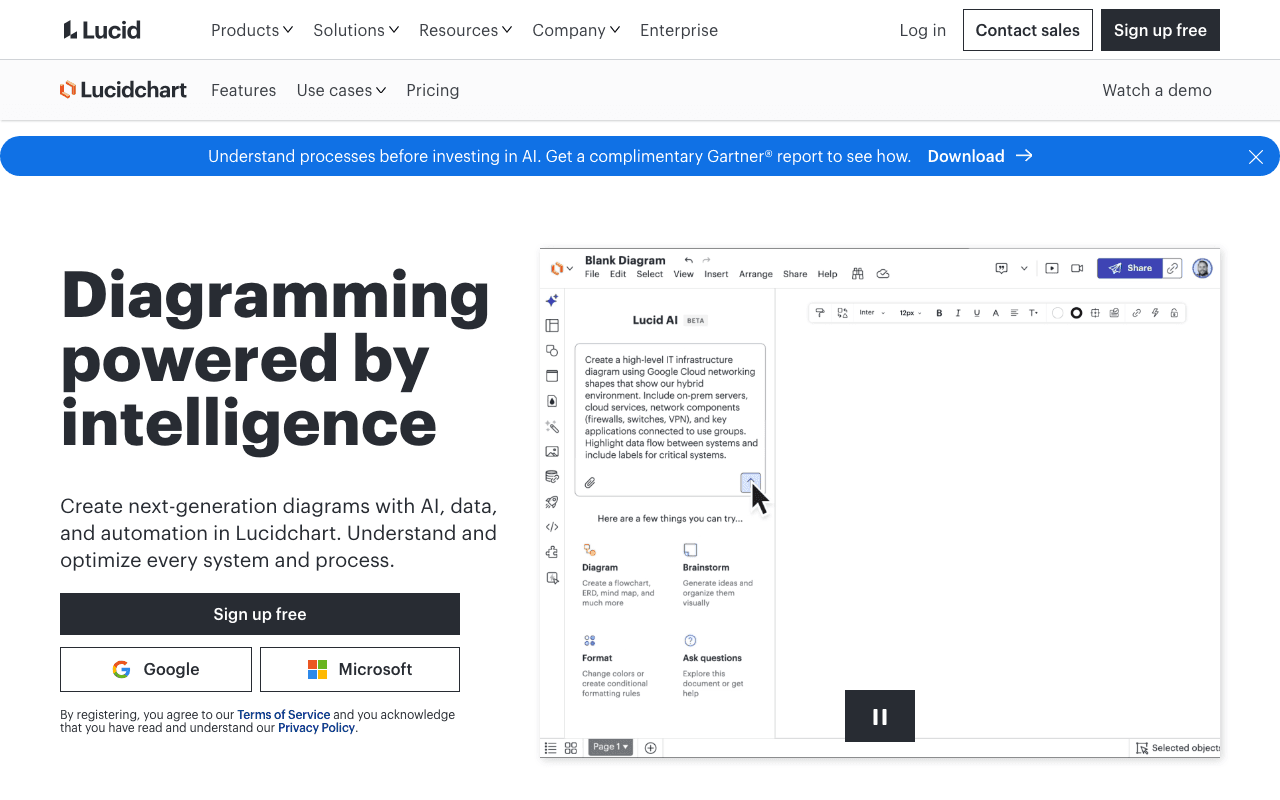Expand the Solutions menu
Viewport: 1280px width, 800px height.
tap(356, 30)
